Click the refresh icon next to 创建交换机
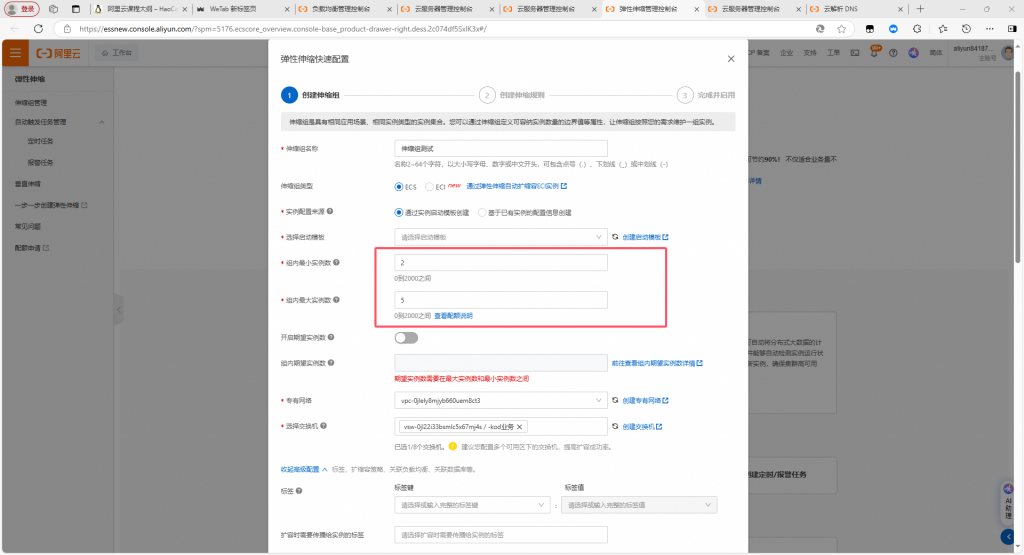 coord(616,426)
